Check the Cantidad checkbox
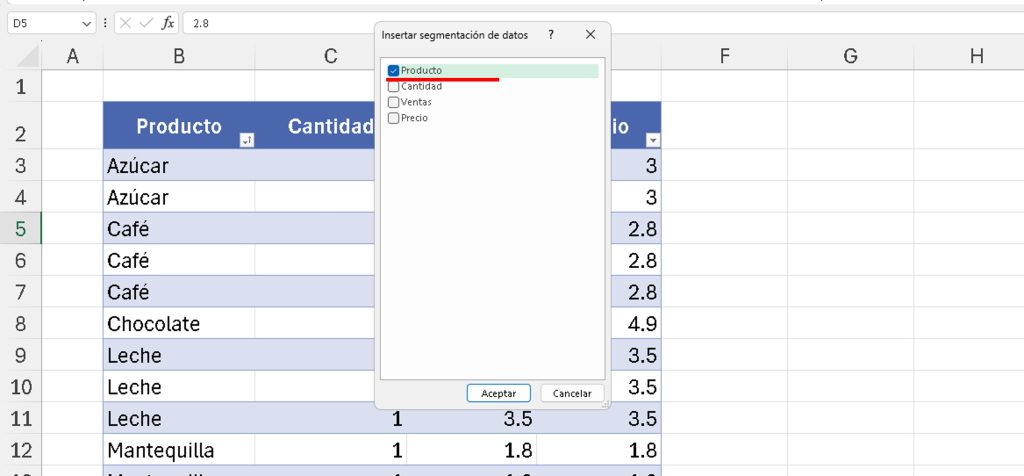Viewport: 1024px width, 476px height. (x=394, y=87)
